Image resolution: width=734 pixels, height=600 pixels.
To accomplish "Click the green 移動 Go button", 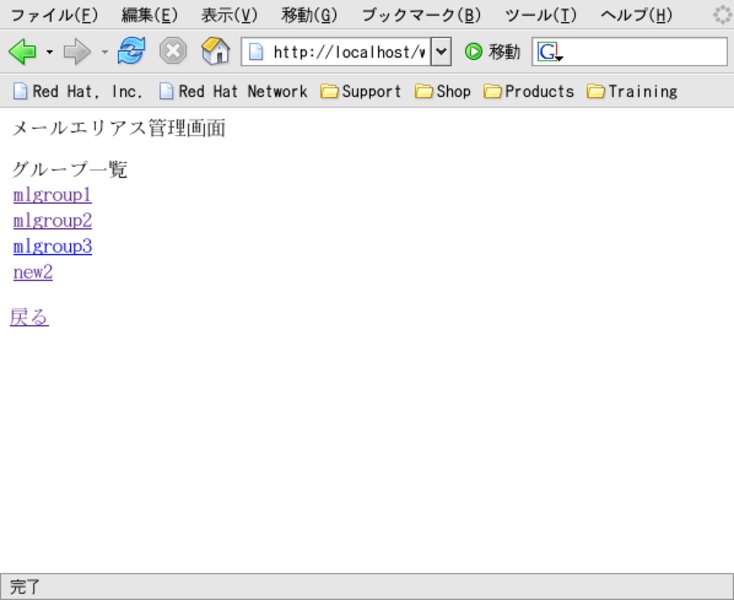I will tap(492, 51).
